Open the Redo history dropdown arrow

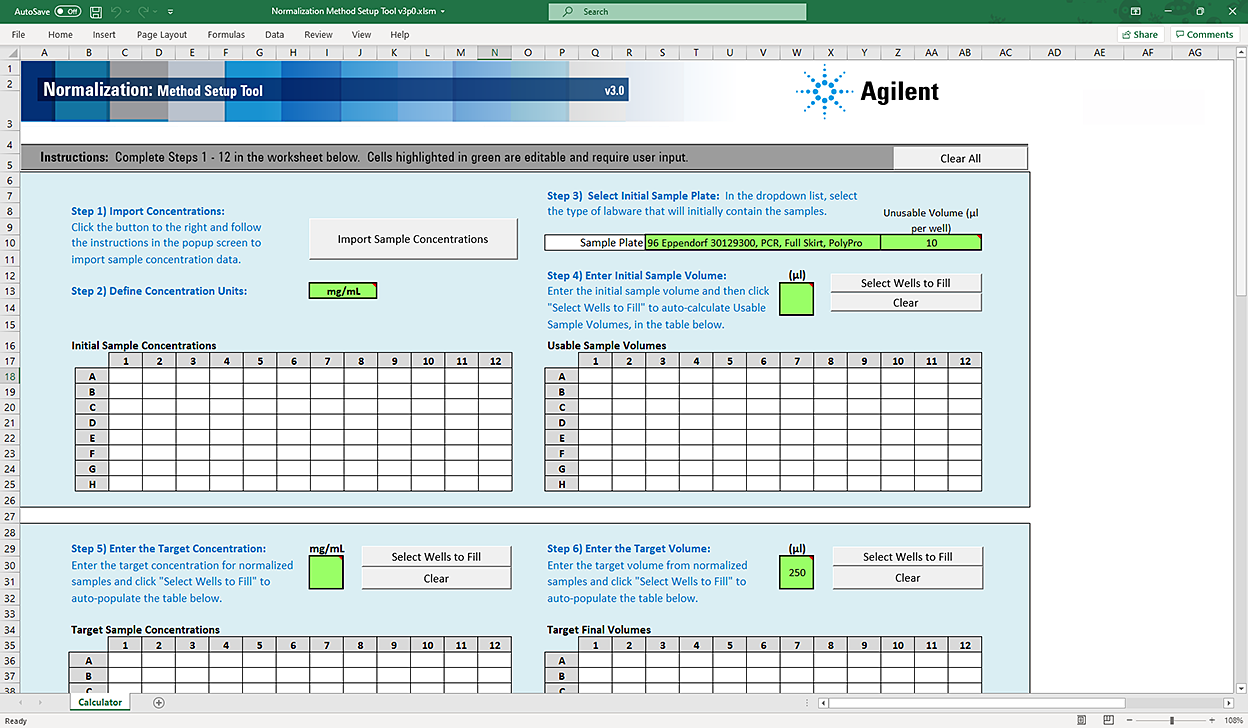155,12
